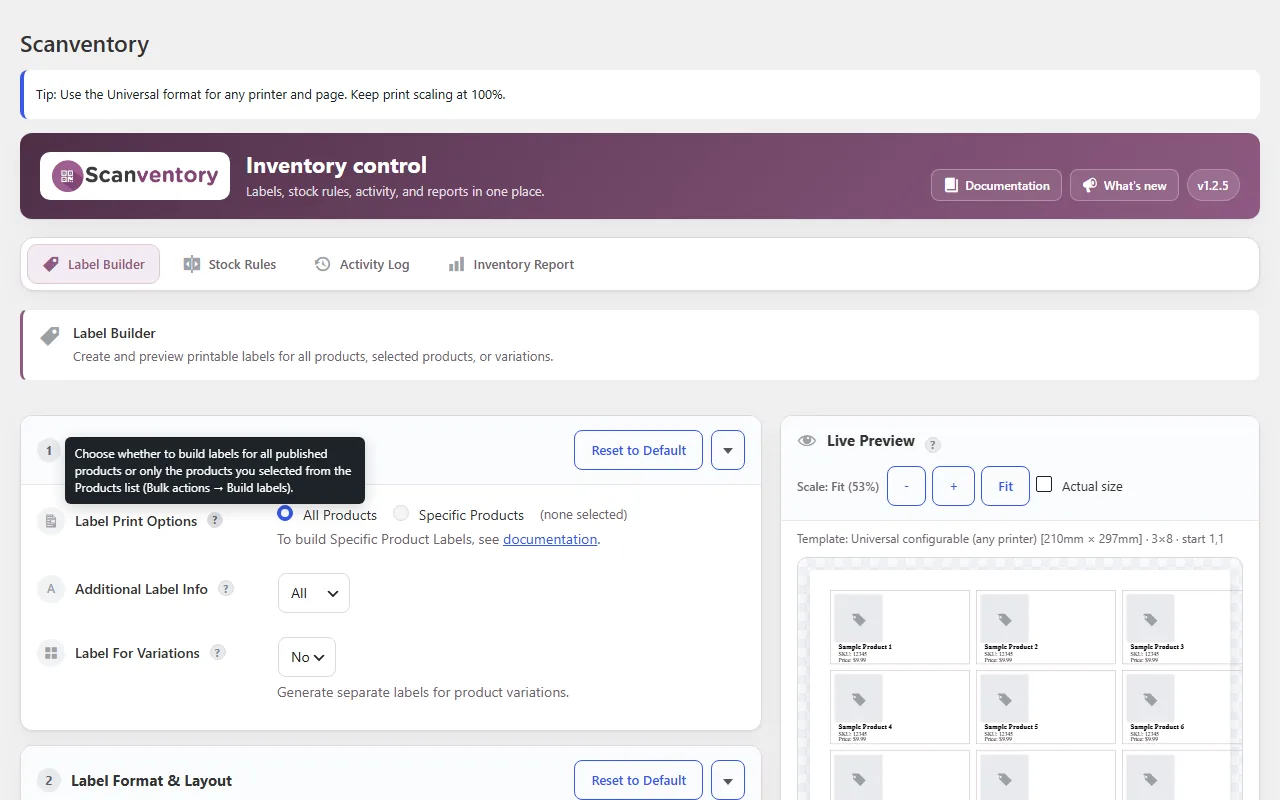
Task: Collapse the Label Format & Layout section arrow
Action: click(728, 780)
